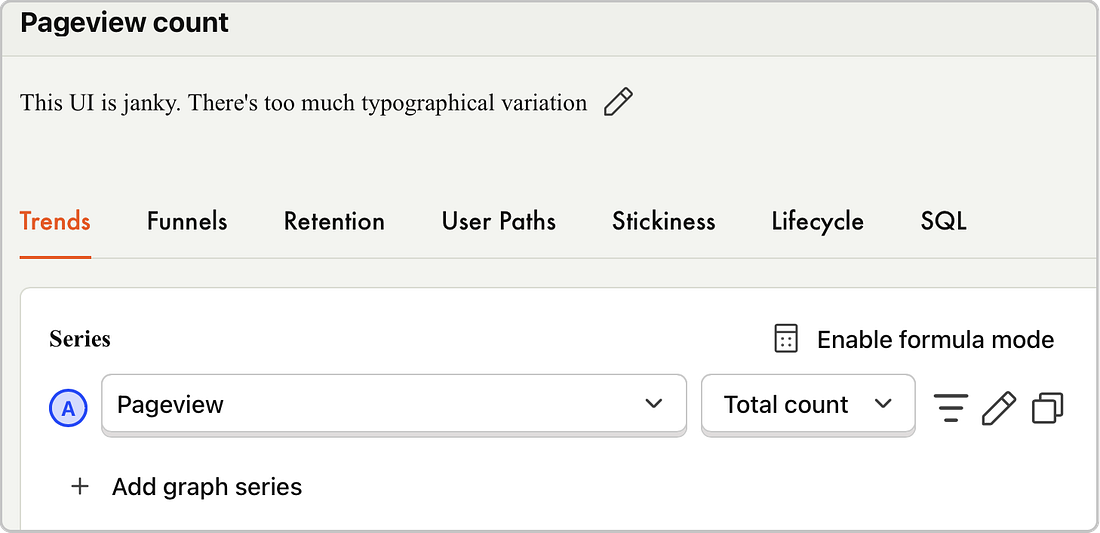Click the blue A series badge

[67, 408]
